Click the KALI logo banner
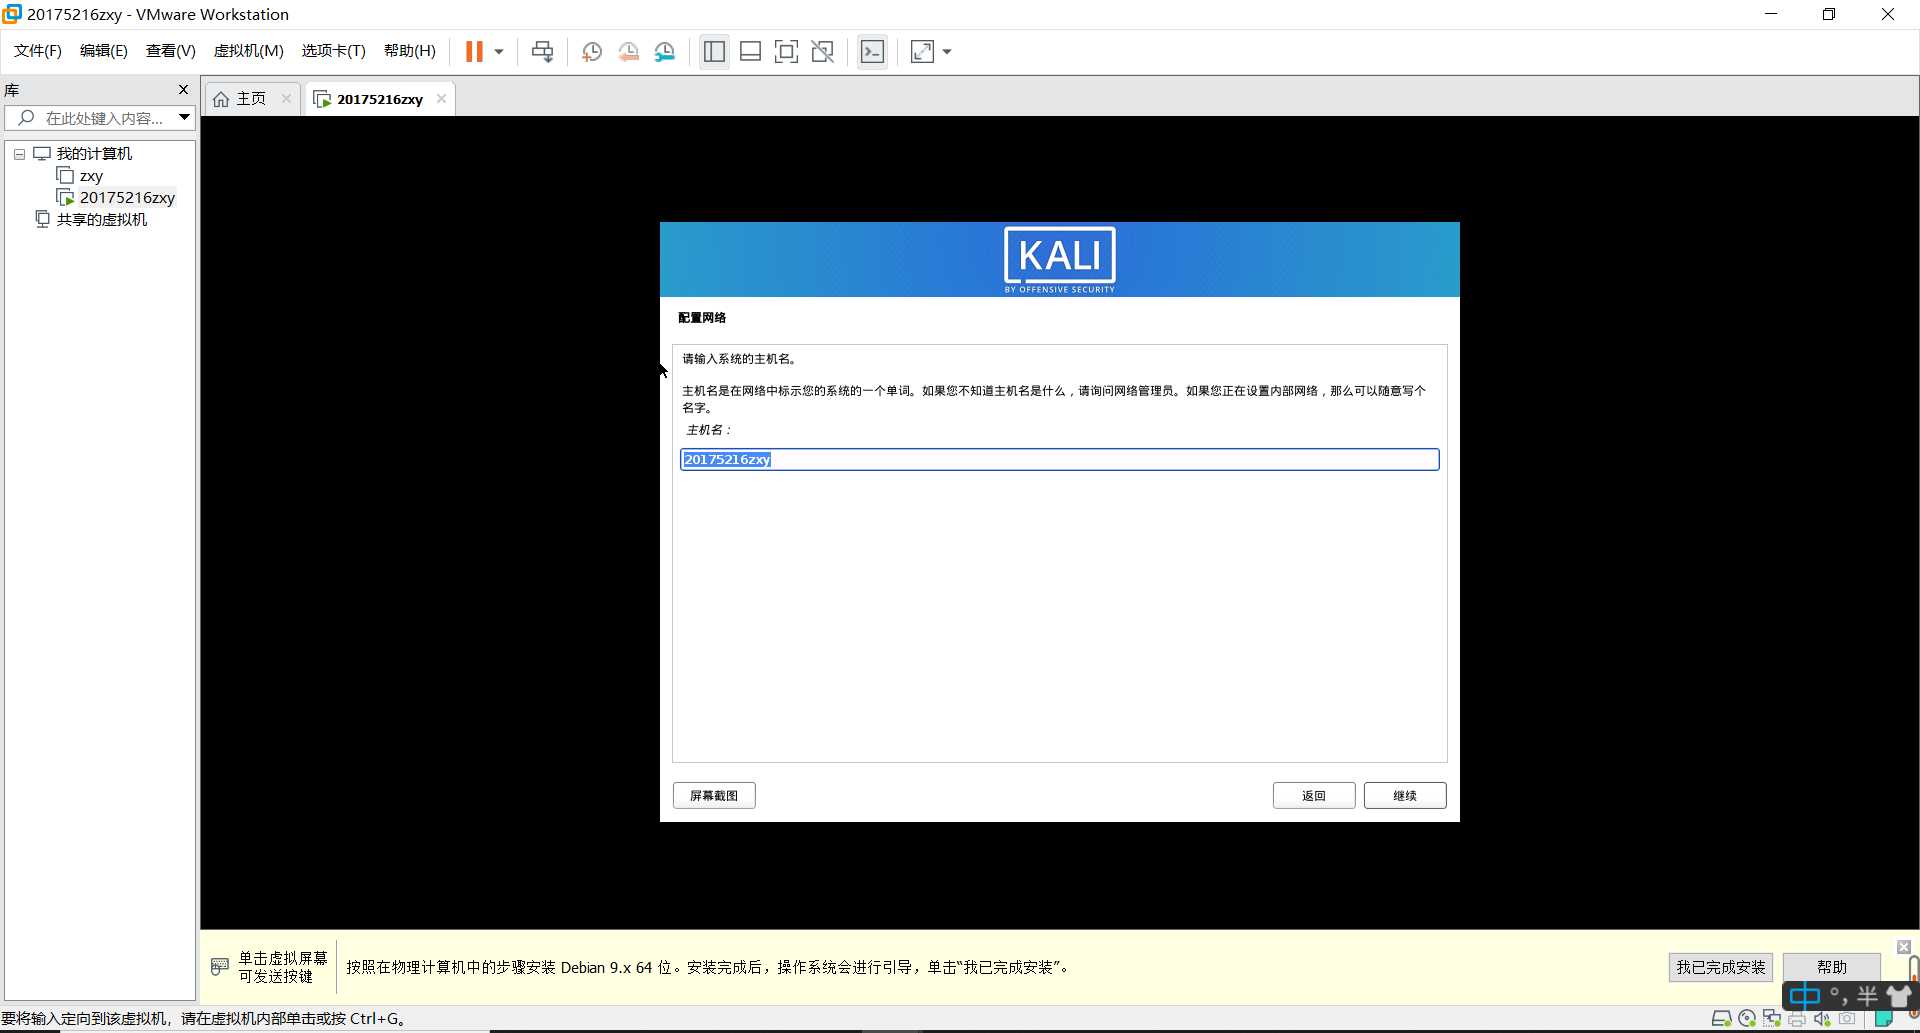 coord(1059,260)
